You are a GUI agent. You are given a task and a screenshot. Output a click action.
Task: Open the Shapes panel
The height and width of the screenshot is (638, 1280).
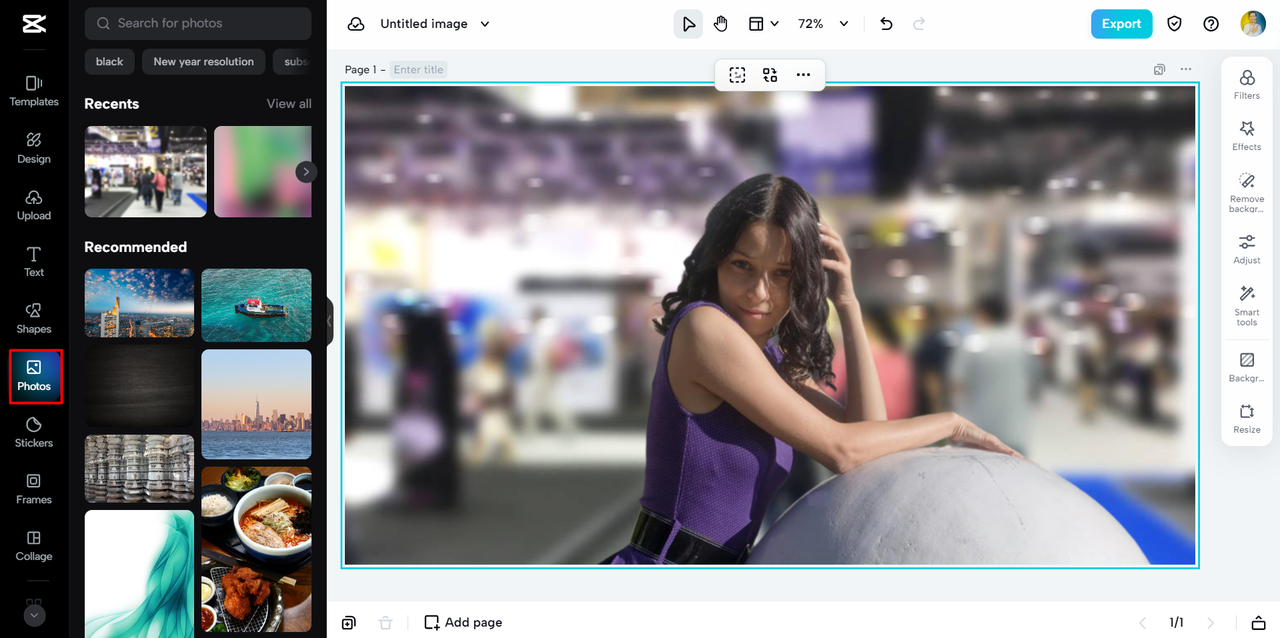pyautogui.click(x=34, y=318)
